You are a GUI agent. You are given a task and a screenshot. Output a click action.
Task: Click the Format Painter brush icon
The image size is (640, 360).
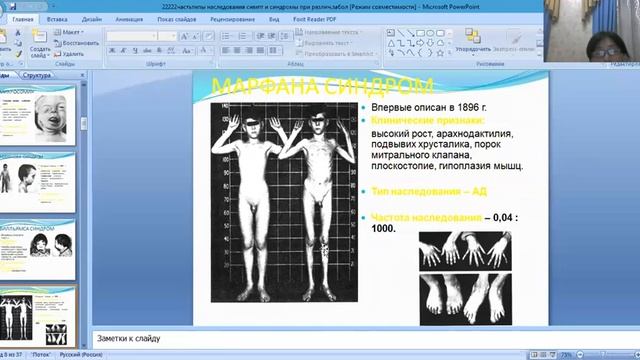pyautogui.click(x=18, y=53)
